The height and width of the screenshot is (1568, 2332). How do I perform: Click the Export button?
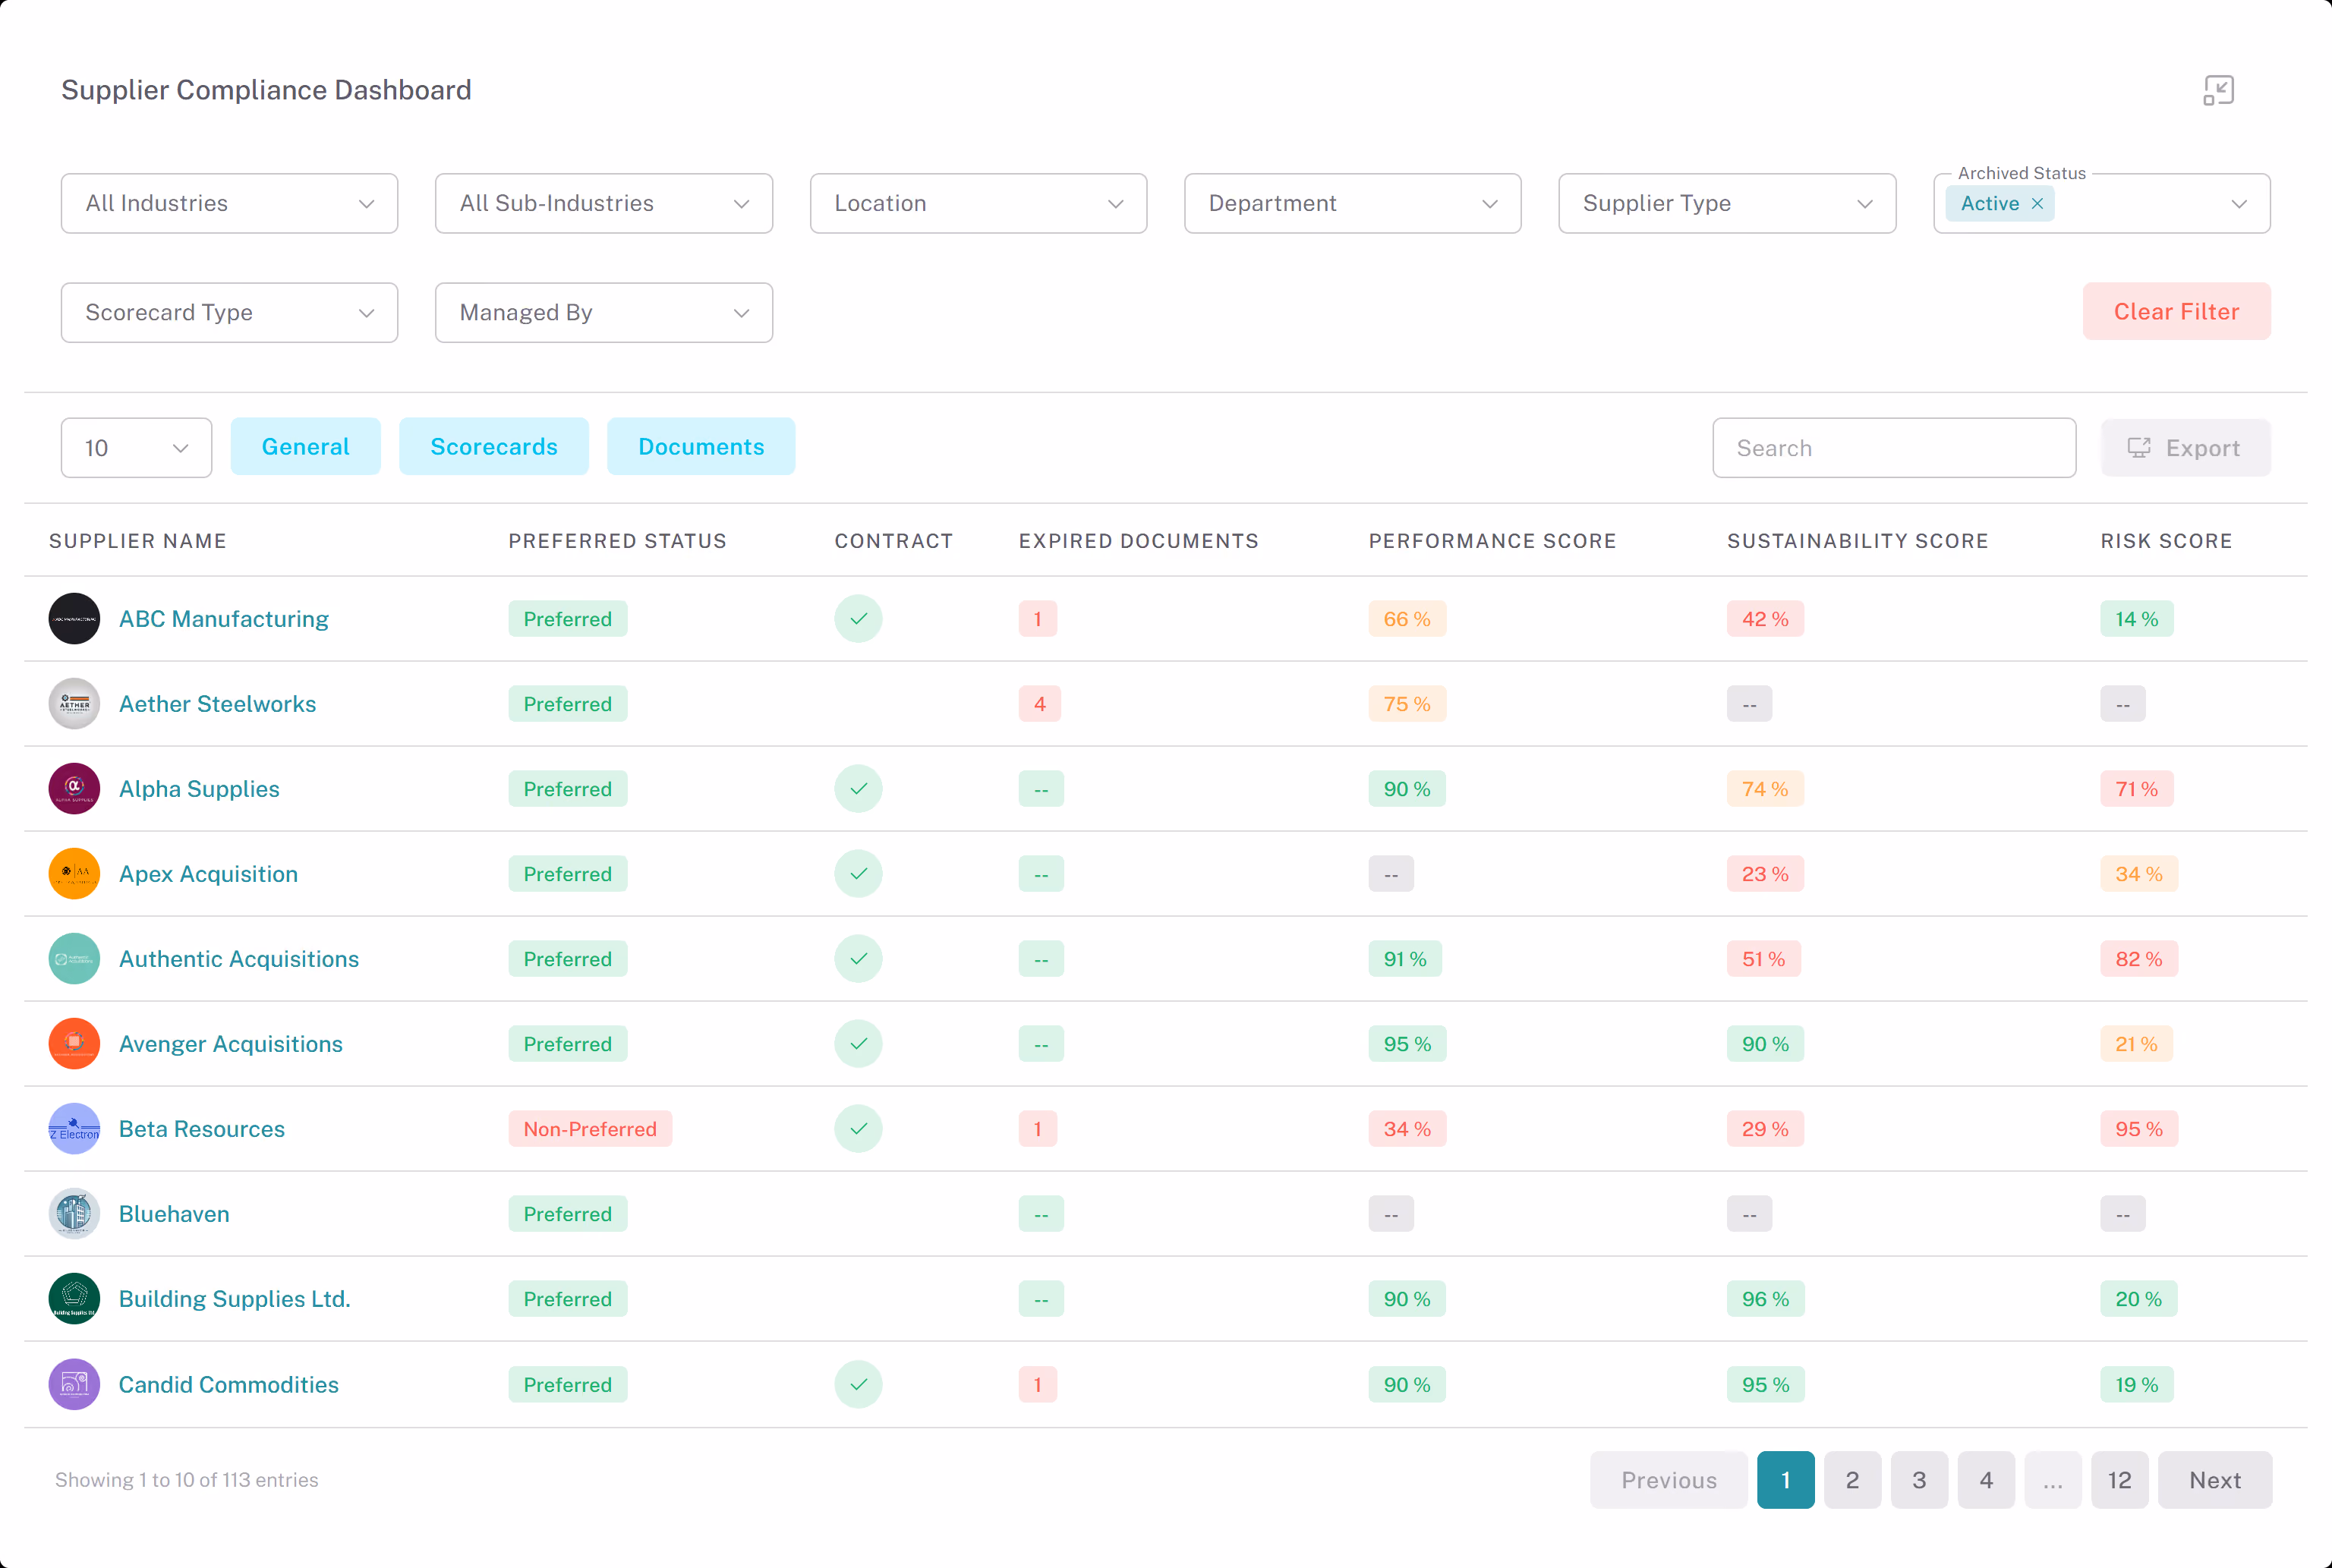point(2185,448)
